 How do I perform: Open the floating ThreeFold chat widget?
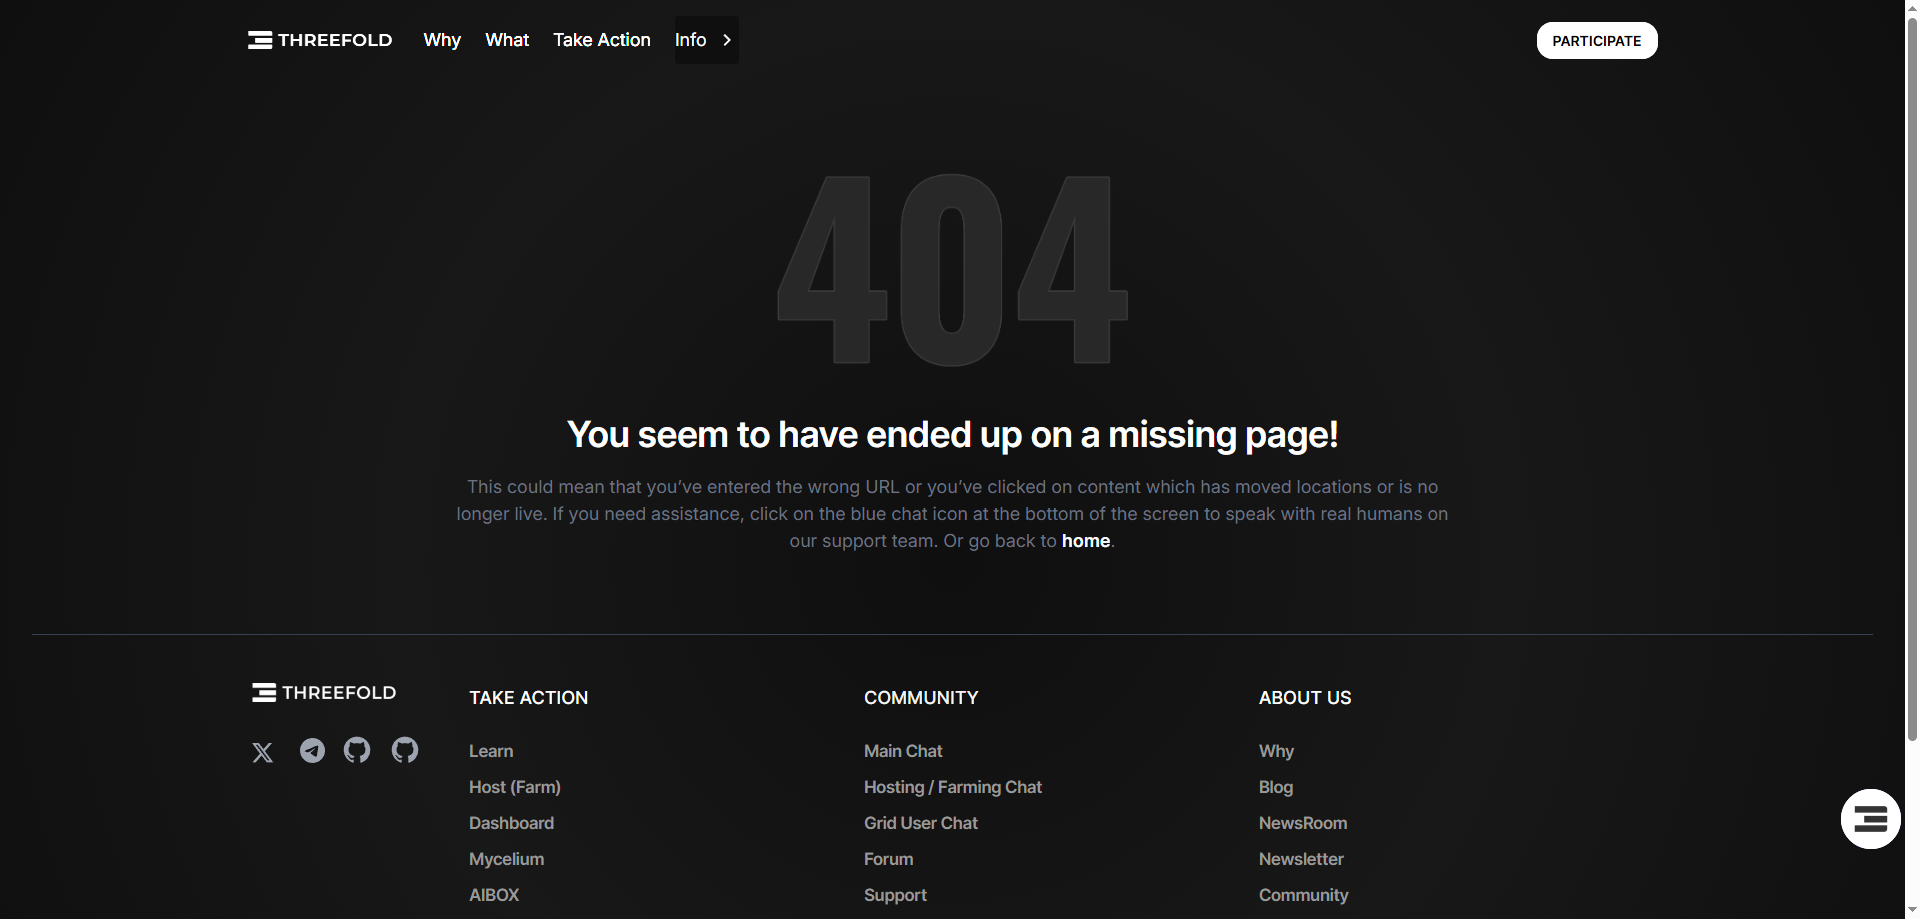[x=1870, y=819]
